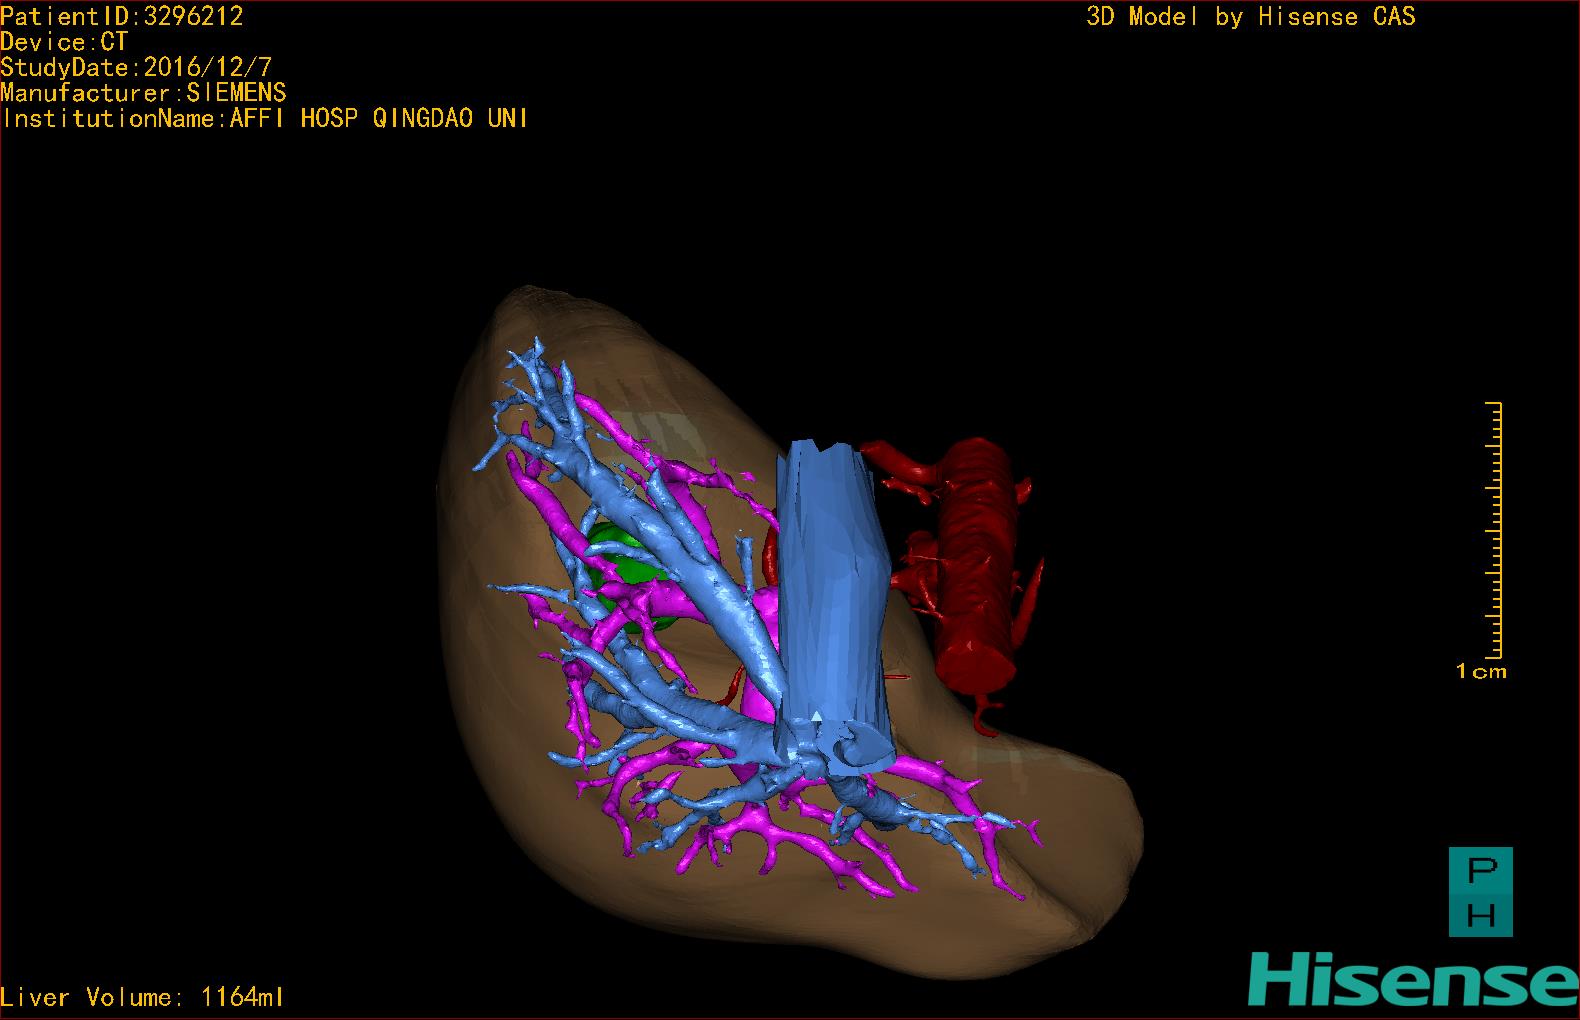Viewport: 1580px width, 1020px height.
Task: Select the Manufacturer:SIEMENS label
Action: coord(143,93)
